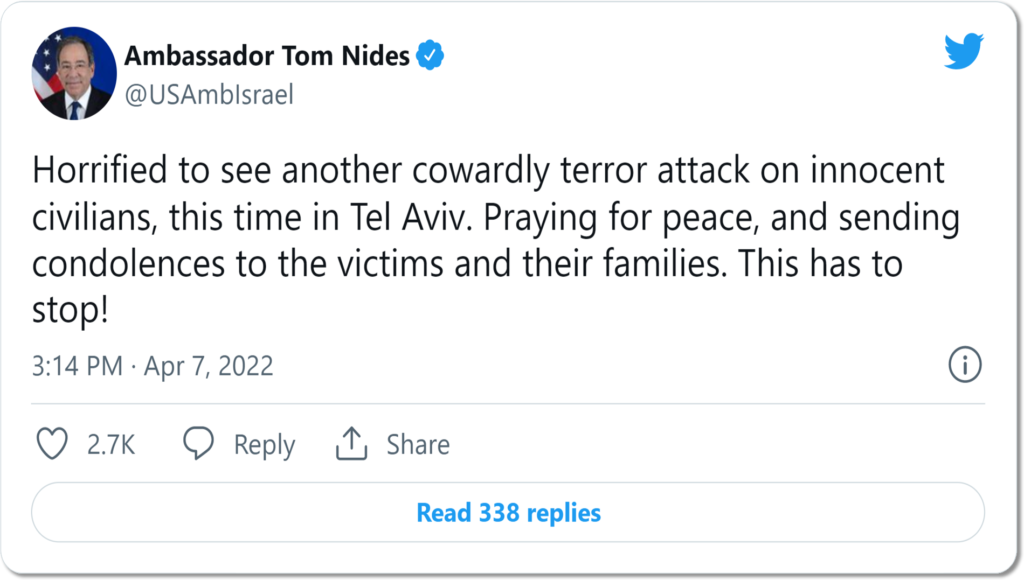Open the @USAmbIsrael handle link

tap(208, 96)
